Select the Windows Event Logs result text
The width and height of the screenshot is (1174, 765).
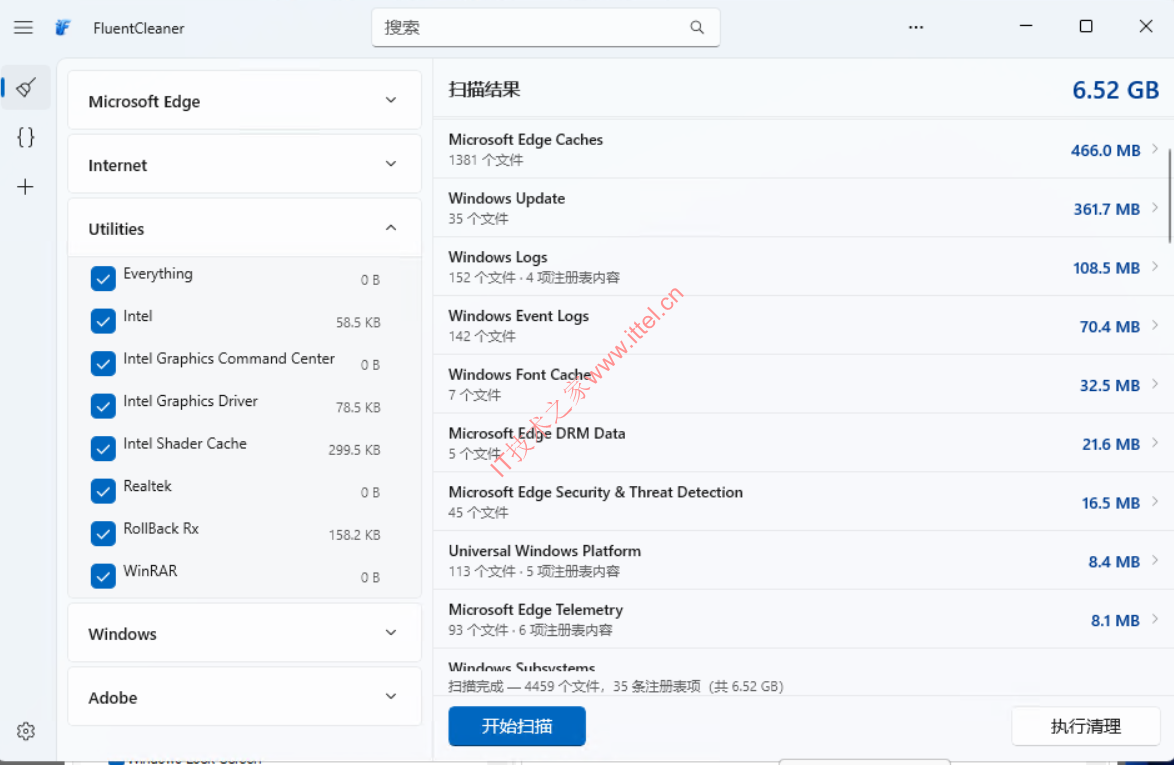coord(519,316)
